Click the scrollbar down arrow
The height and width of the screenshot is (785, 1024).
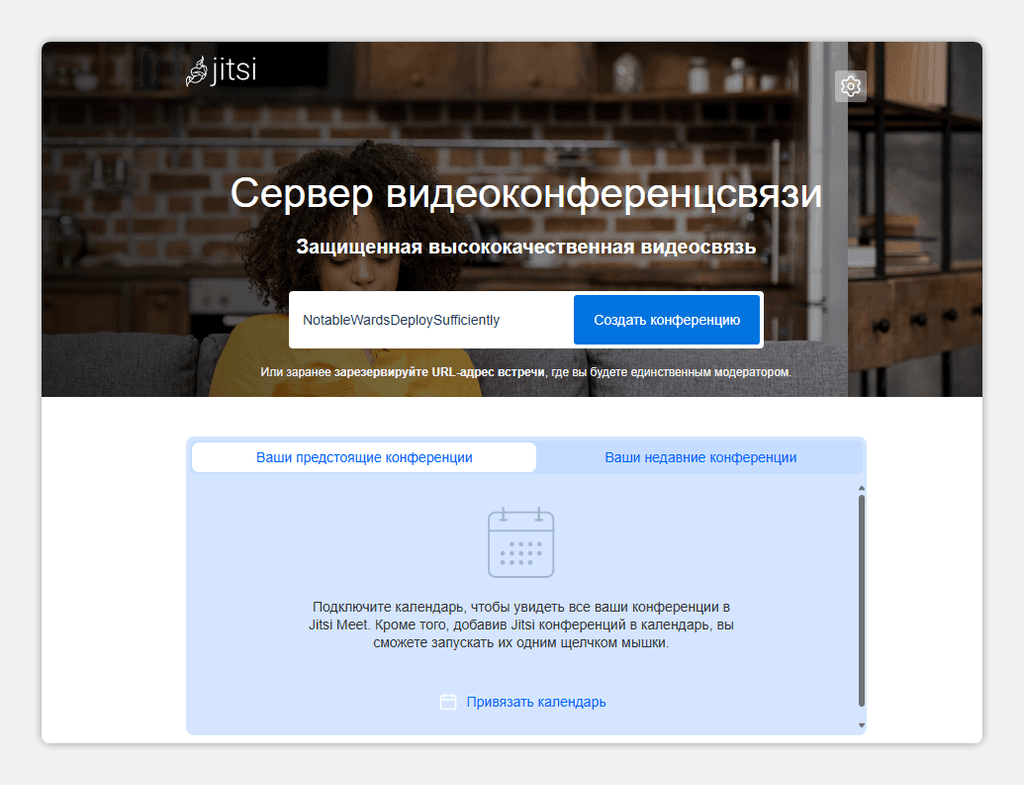tap(861, 725)
